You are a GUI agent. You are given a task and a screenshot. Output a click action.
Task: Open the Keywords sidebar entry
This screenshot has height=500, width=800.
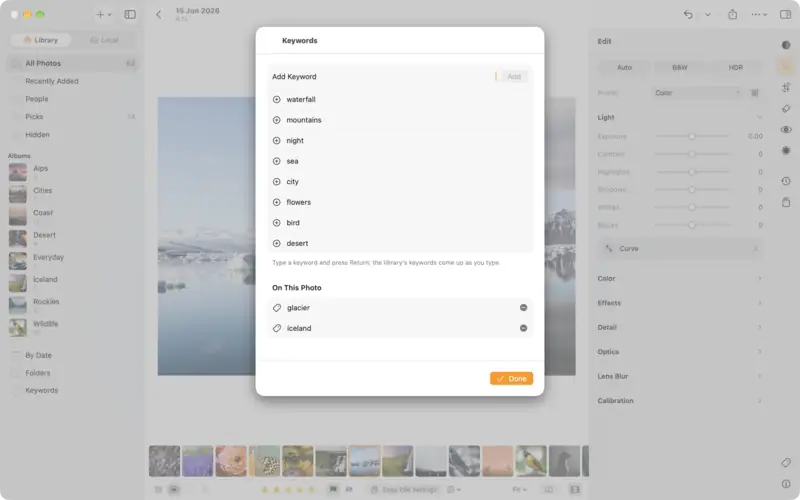tap(72, 390)
